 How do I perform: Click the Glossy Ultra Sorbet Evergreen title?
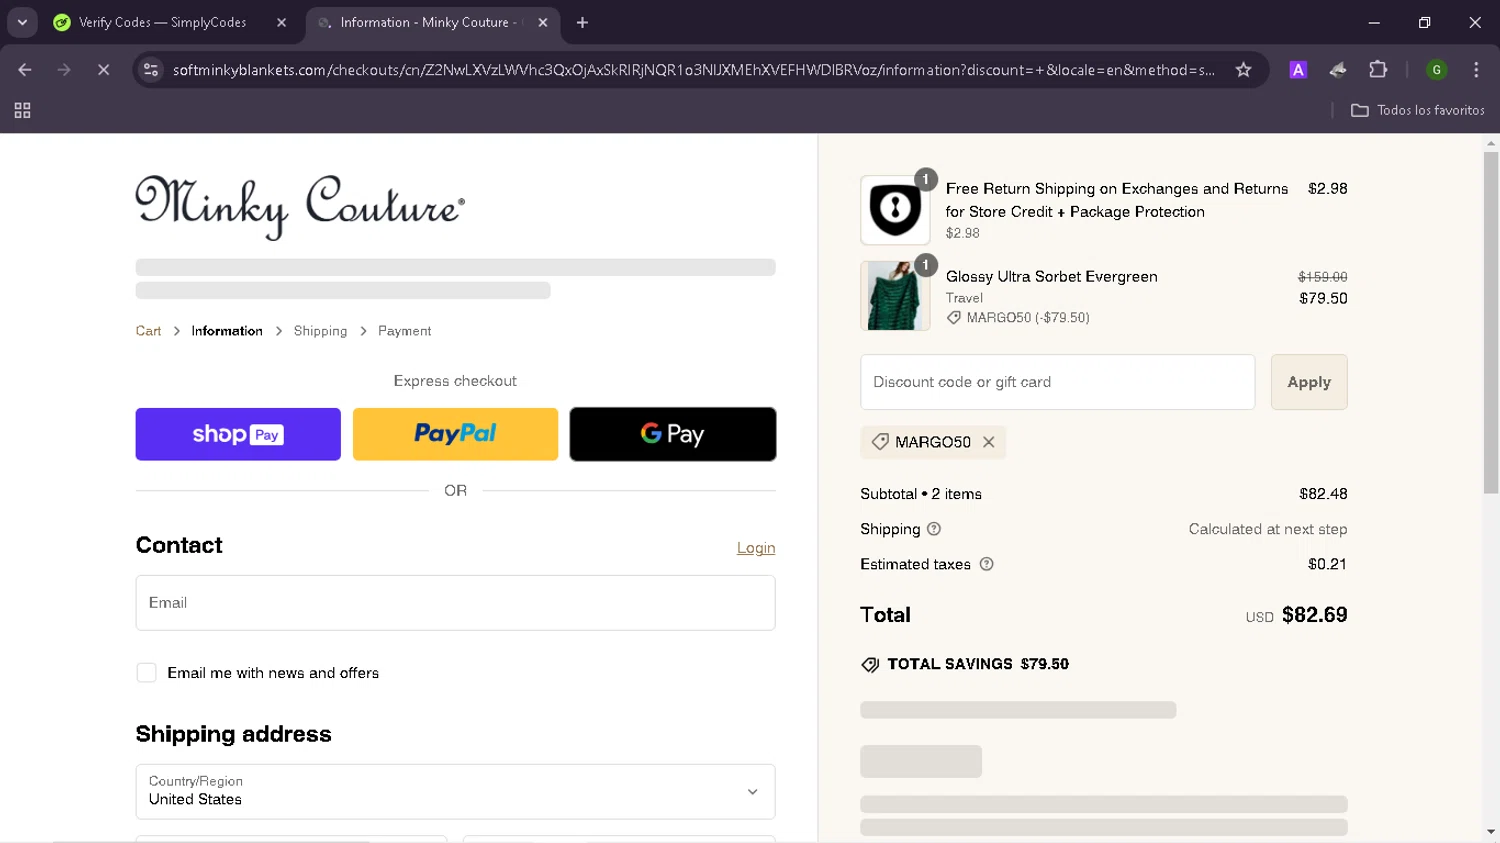pos(1052,277)
